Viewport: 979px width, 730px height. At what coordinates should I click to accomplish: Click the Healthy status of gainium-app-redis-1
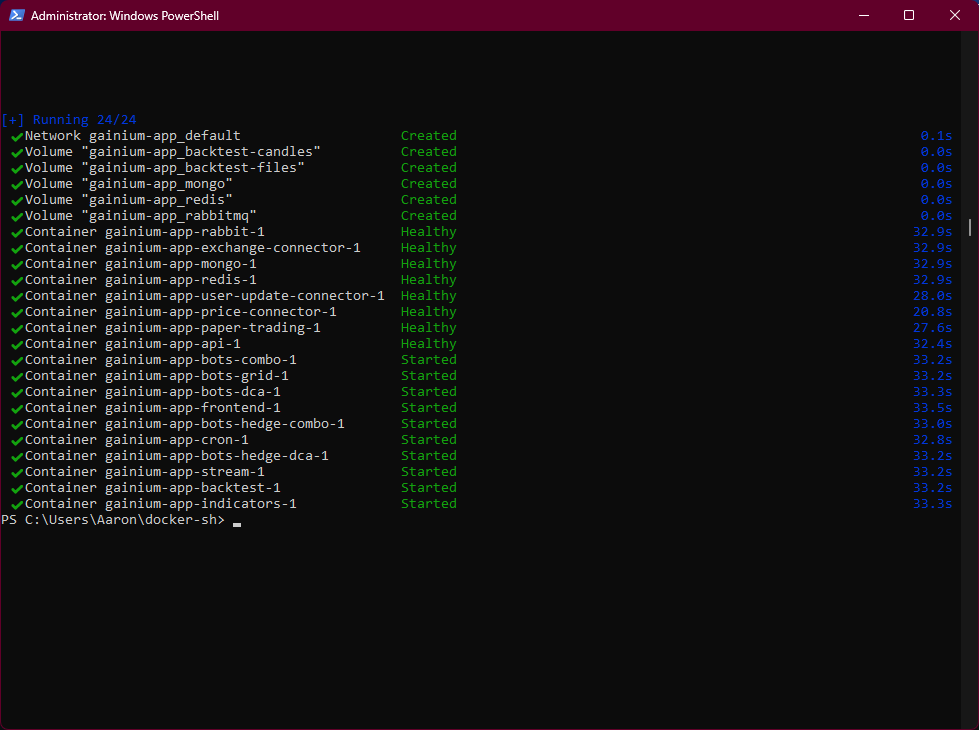tap(428, 280)
